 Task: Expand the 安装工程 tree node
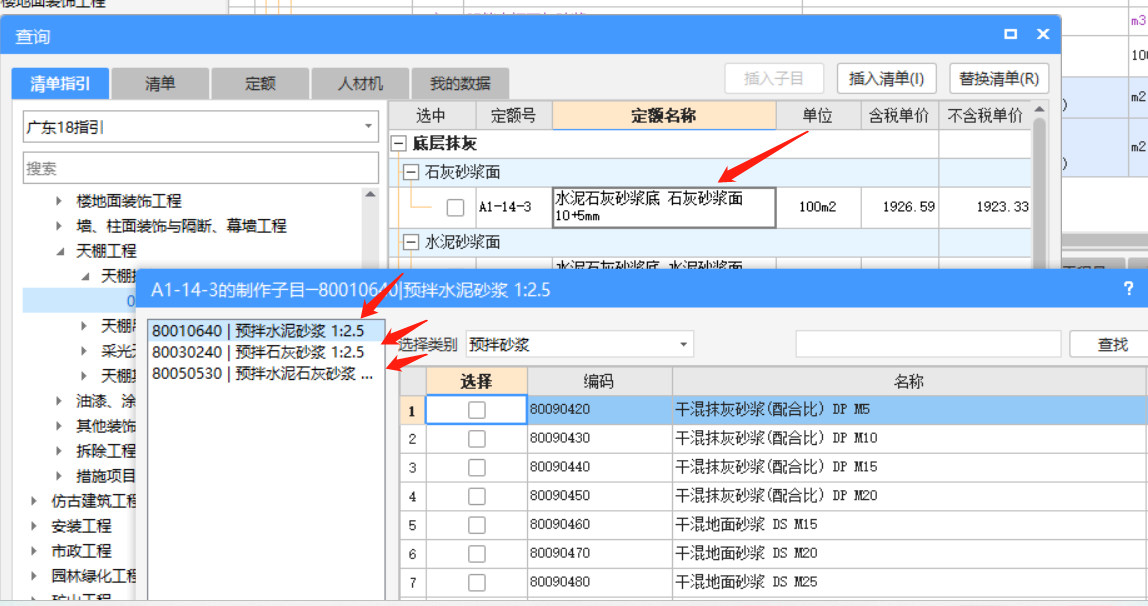pyautogui.click(x=34, y=526)
